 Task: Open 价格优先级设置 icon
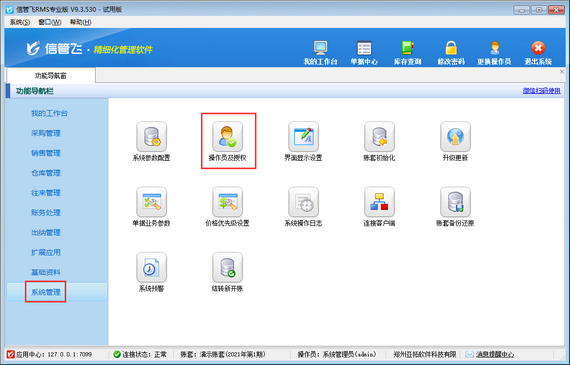[x=227, y=202]
